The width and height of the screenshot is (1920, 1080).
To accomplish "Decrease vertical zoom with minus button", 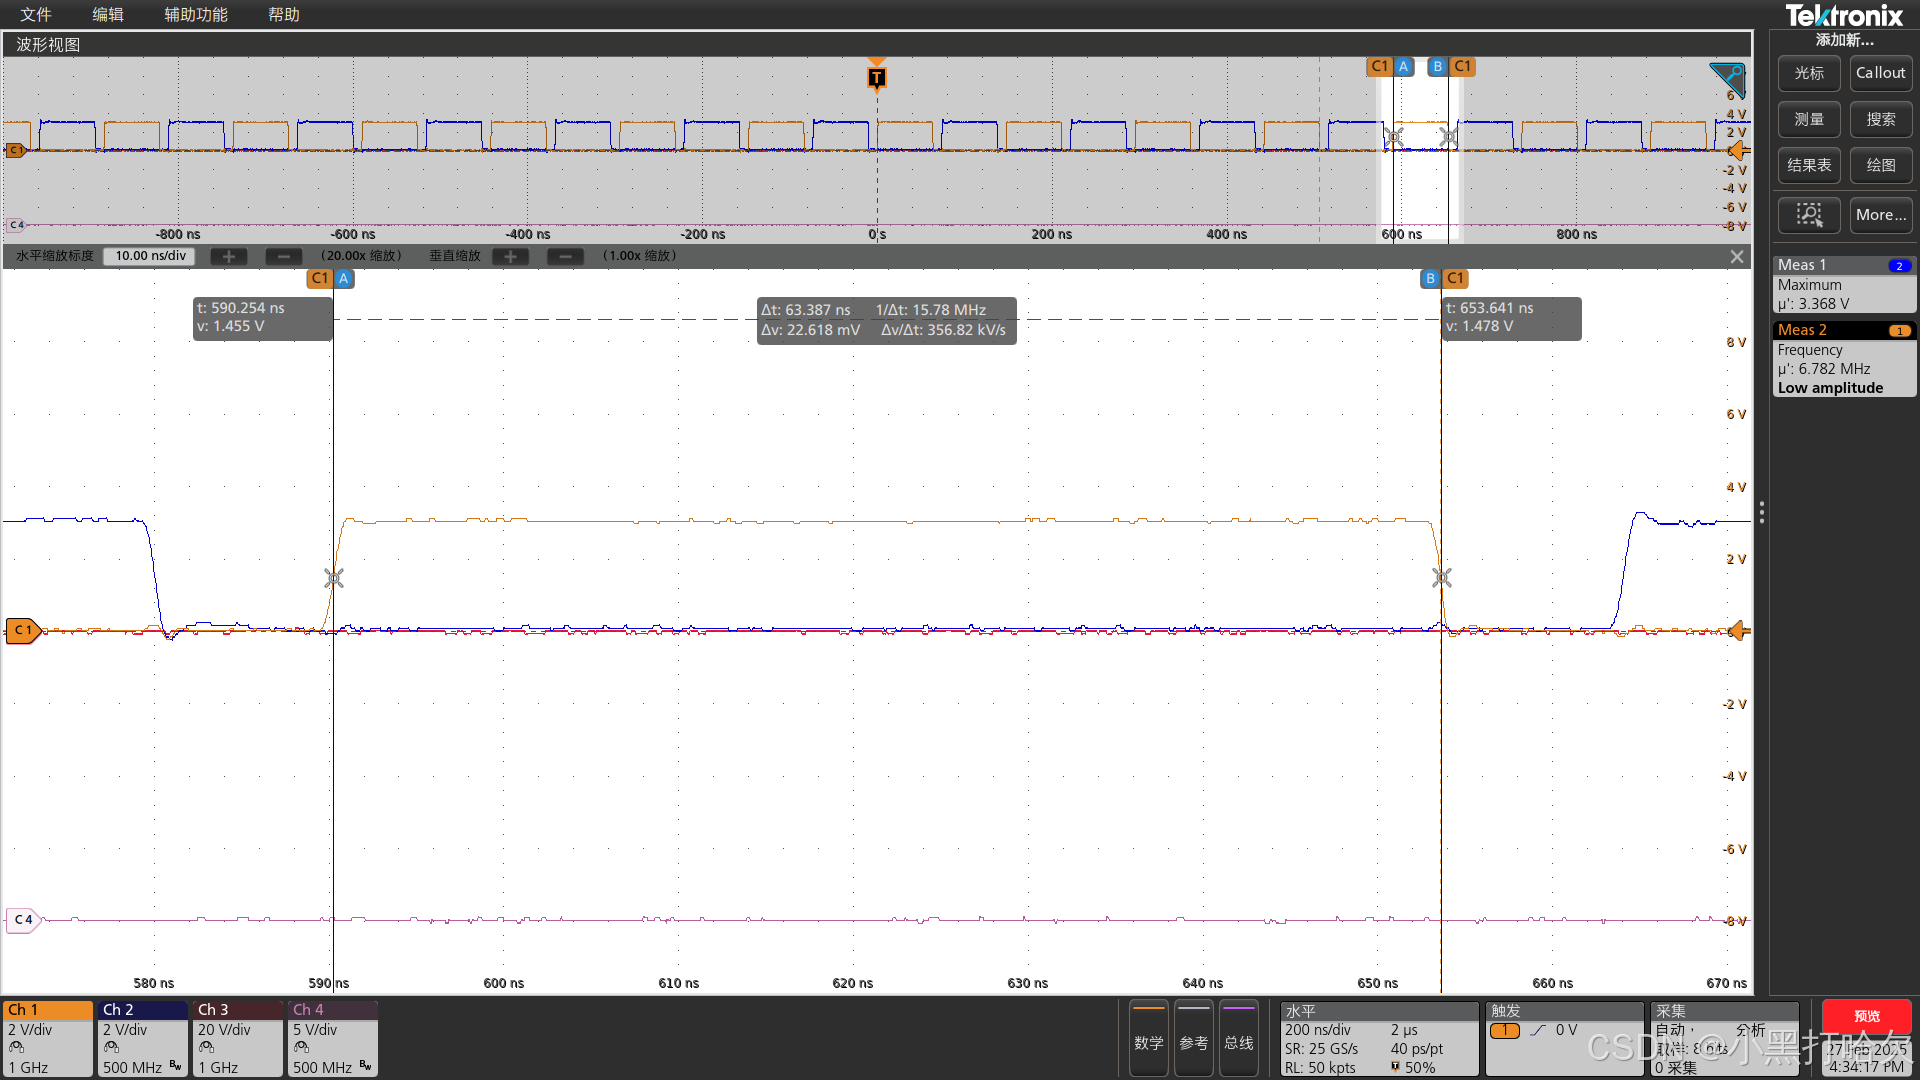I will (565, 257).
